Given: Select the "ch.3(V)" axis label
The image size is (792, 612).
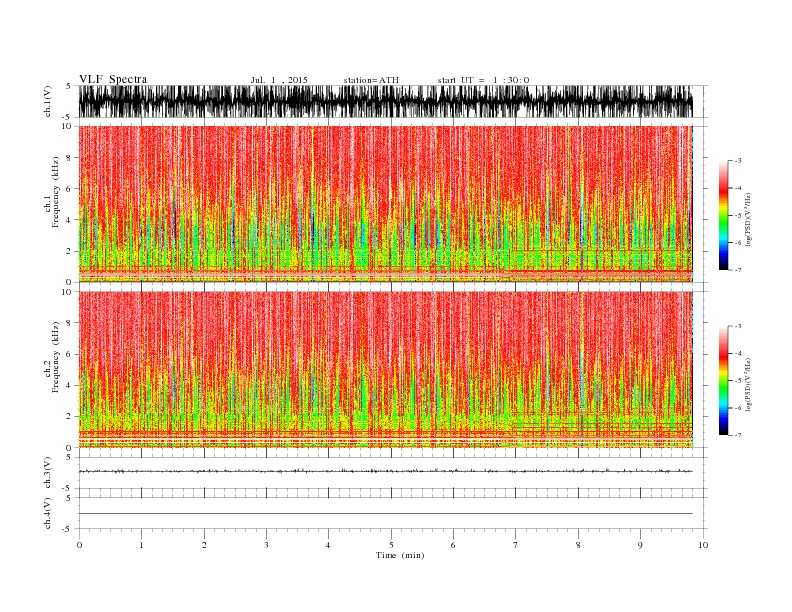Looking at the screenshot, I should coord(48,473).
